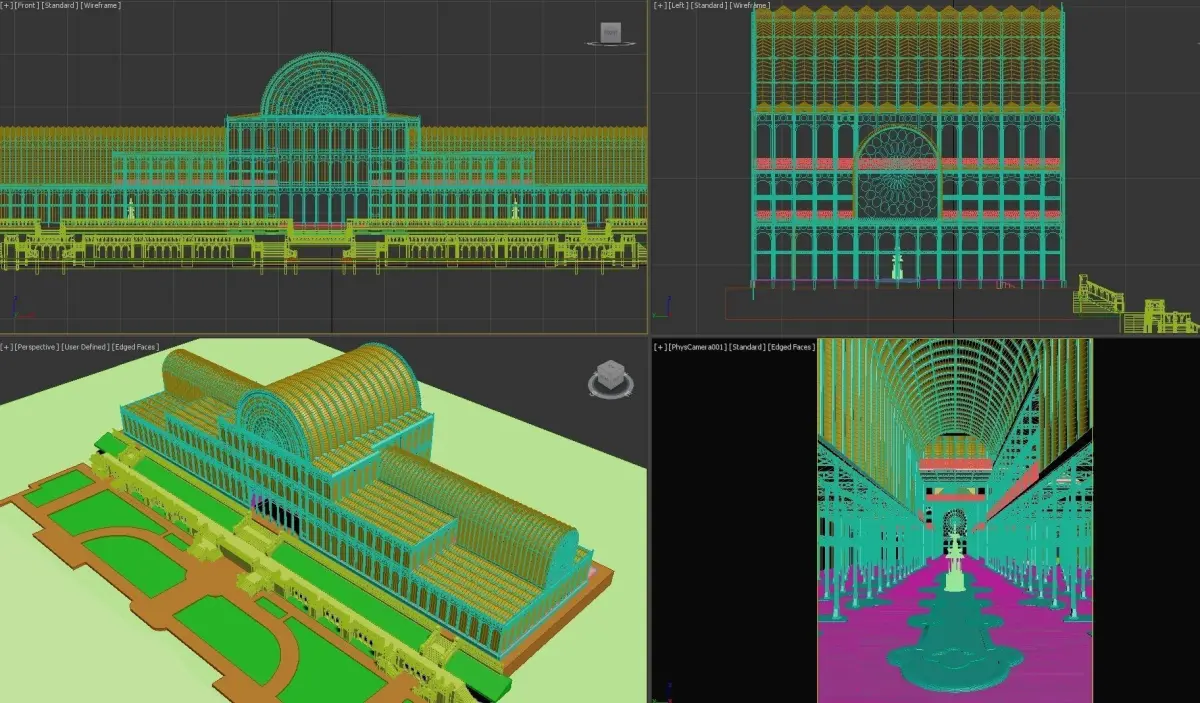Open the Front view label menu
Screen dimensions: 1200x703
(26, 5)
